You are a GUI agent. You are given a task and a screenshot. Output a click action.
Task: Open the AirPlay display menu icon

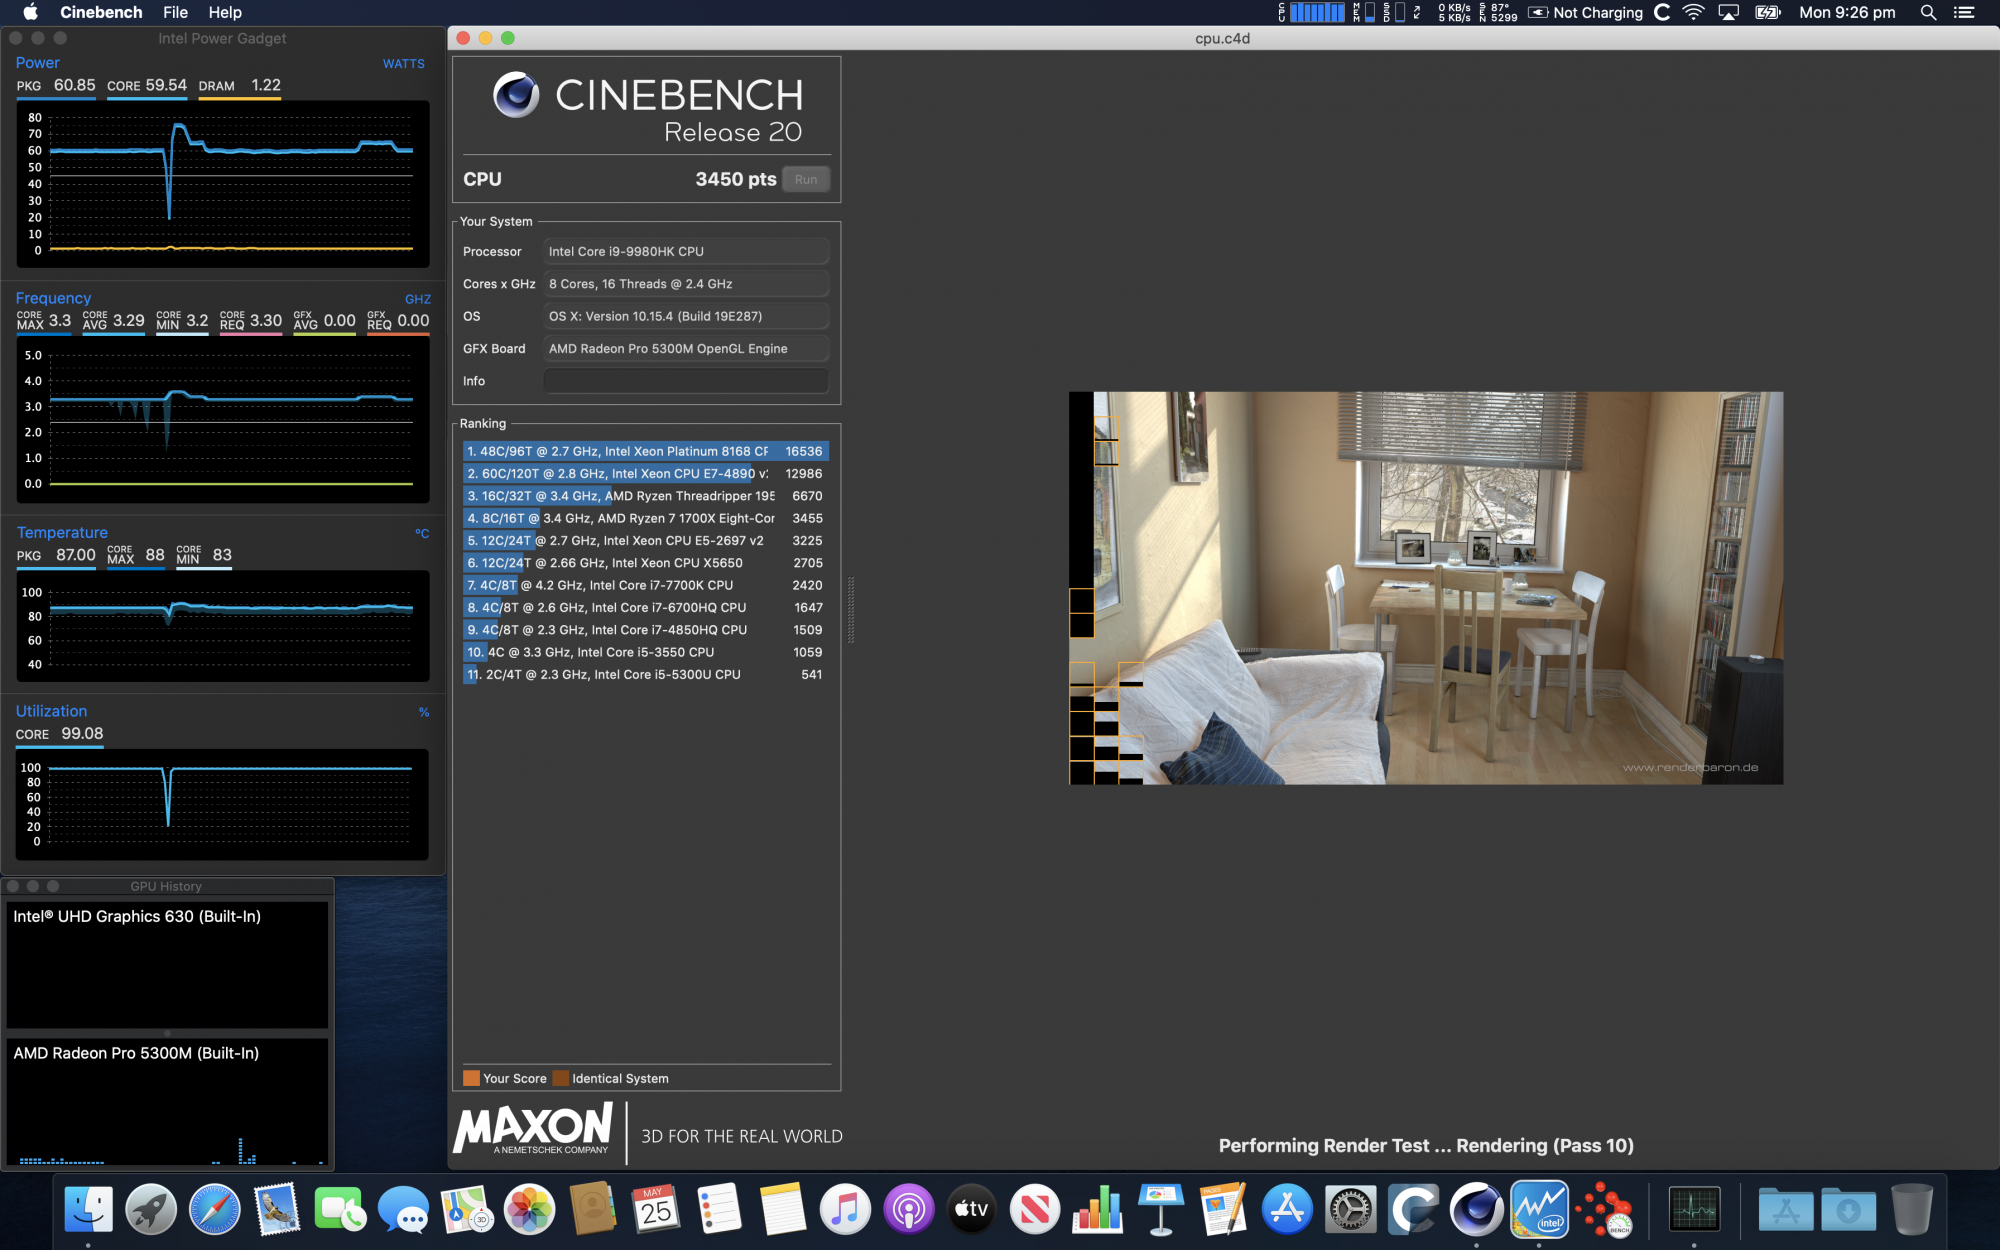(x=1728, y=12)
